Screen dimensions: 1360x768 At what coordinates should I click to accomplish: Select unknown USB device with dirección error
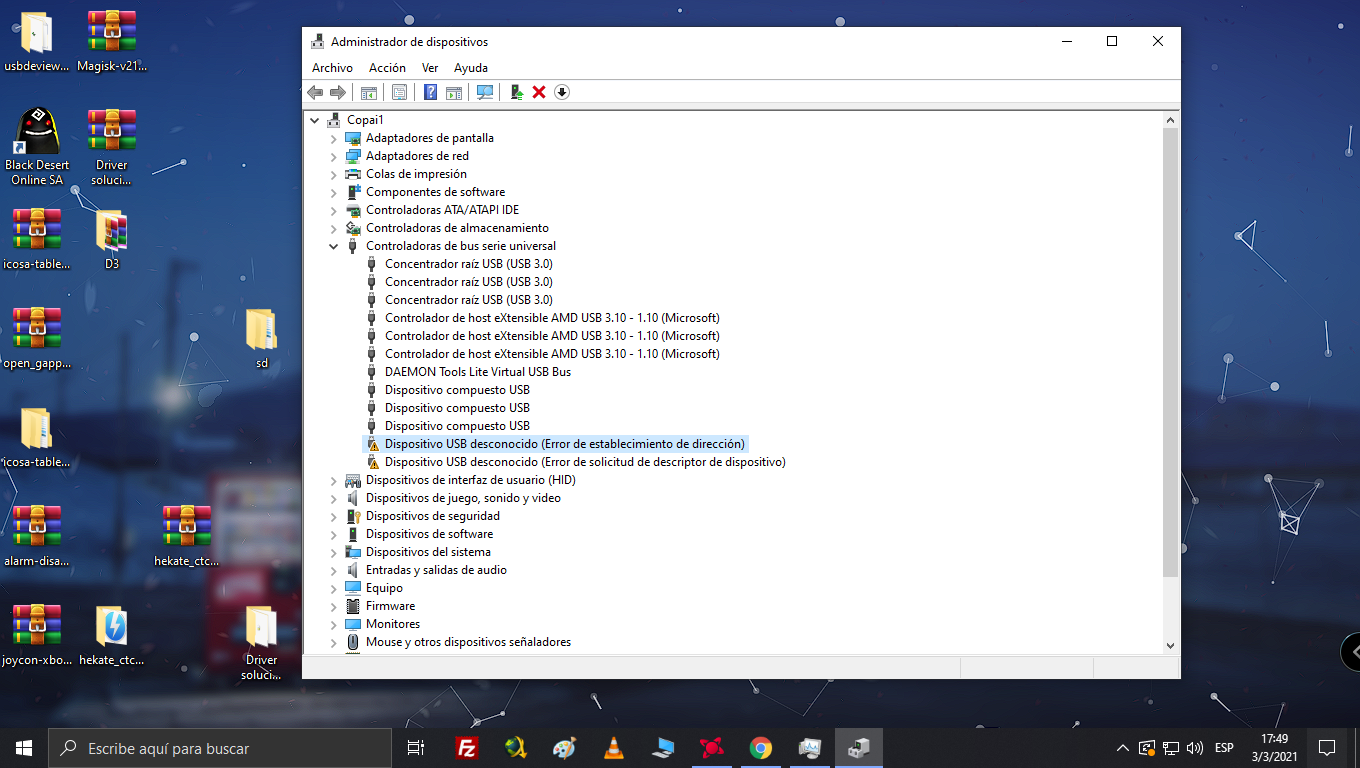pos(565,444)
